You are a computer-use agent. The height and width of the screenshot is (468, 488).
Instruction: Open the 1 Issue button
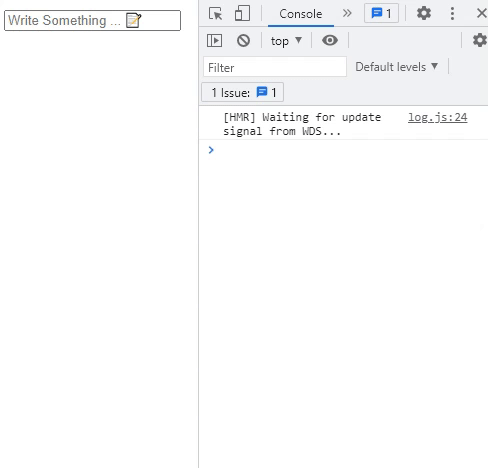click(243, 92)
